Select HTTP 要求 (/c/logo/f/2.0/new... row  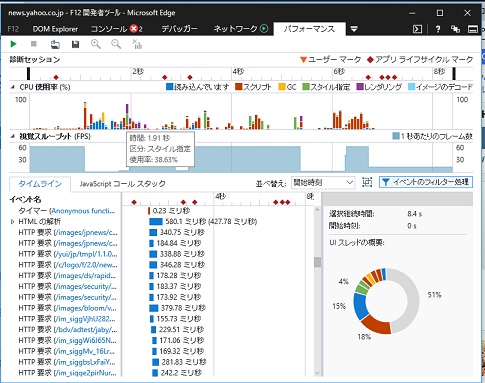68,265
